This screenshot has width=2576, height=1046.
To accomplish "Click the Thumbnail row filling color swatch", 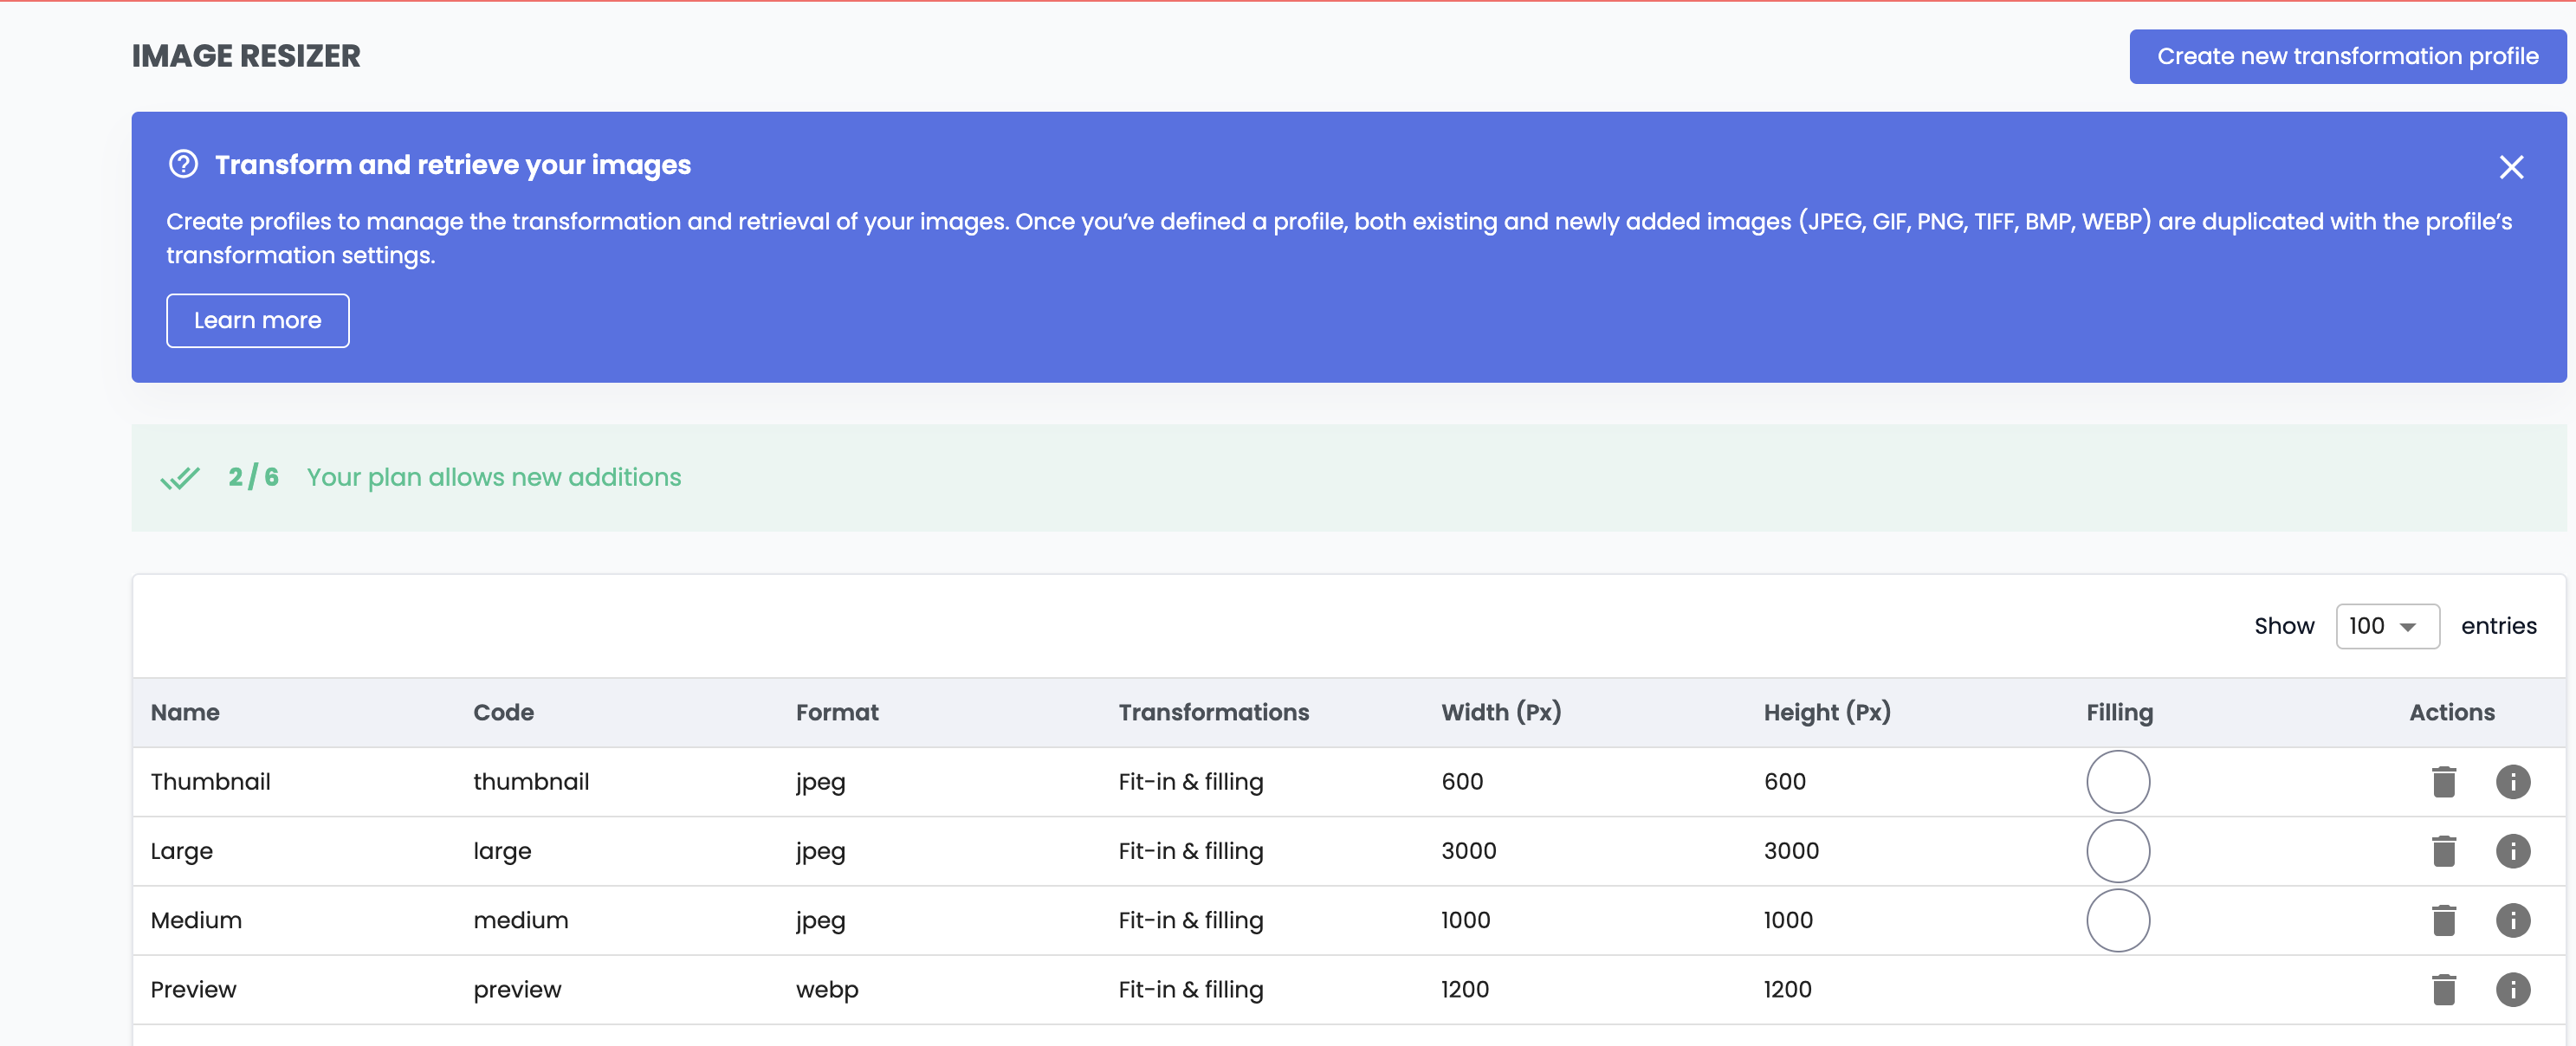I will point(2118,781).
